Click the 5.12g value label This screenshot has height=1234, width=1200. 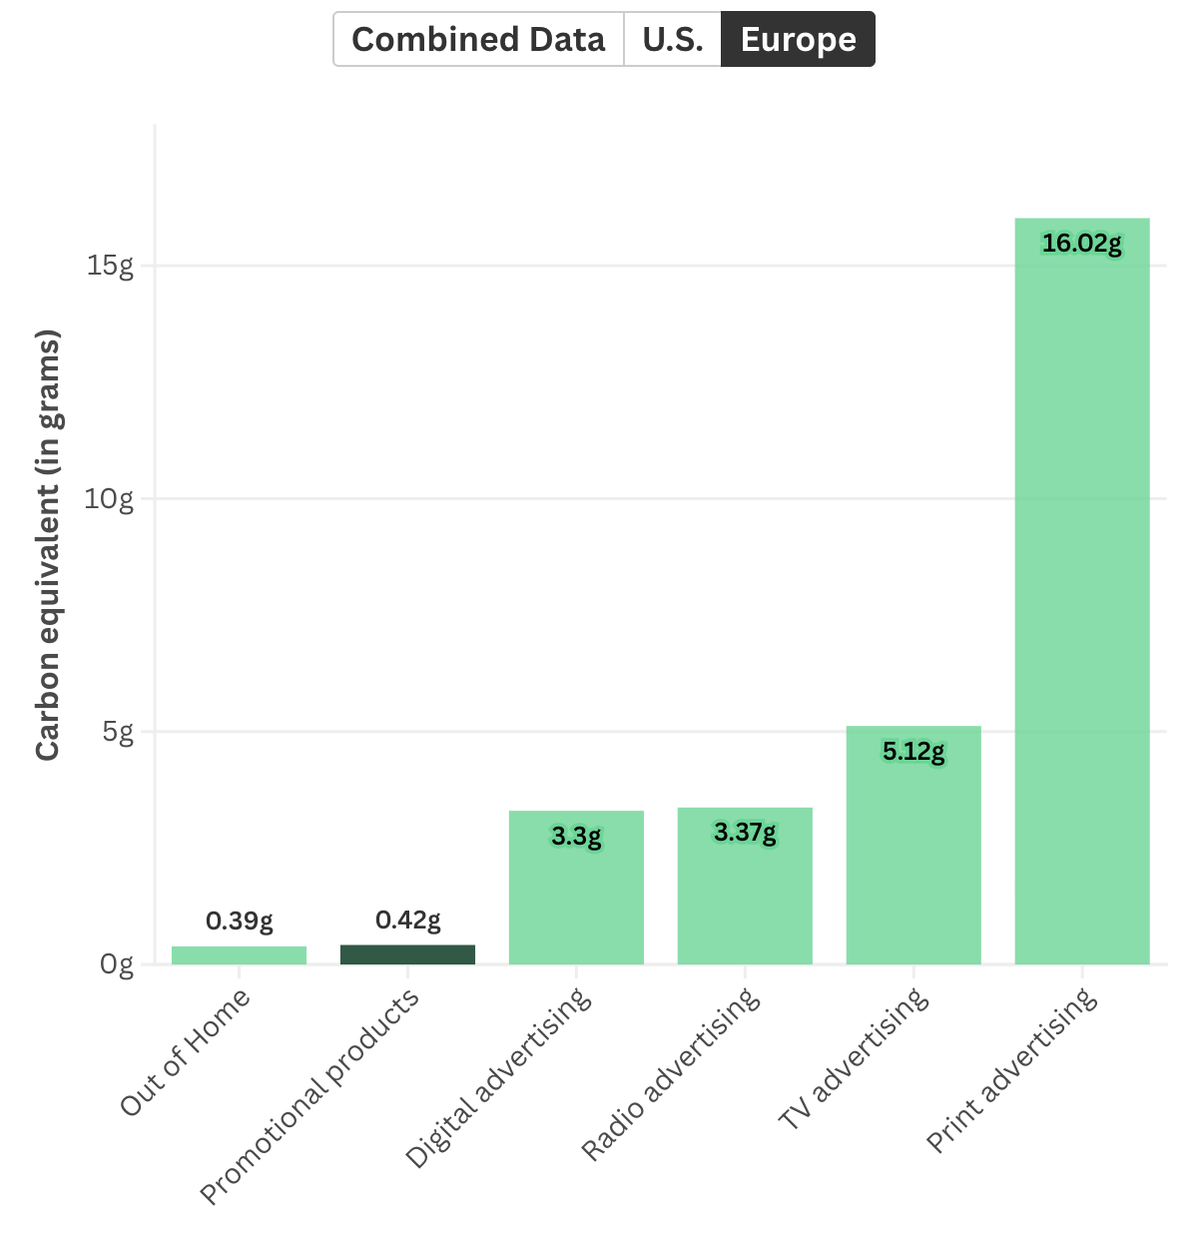(913, 751)
